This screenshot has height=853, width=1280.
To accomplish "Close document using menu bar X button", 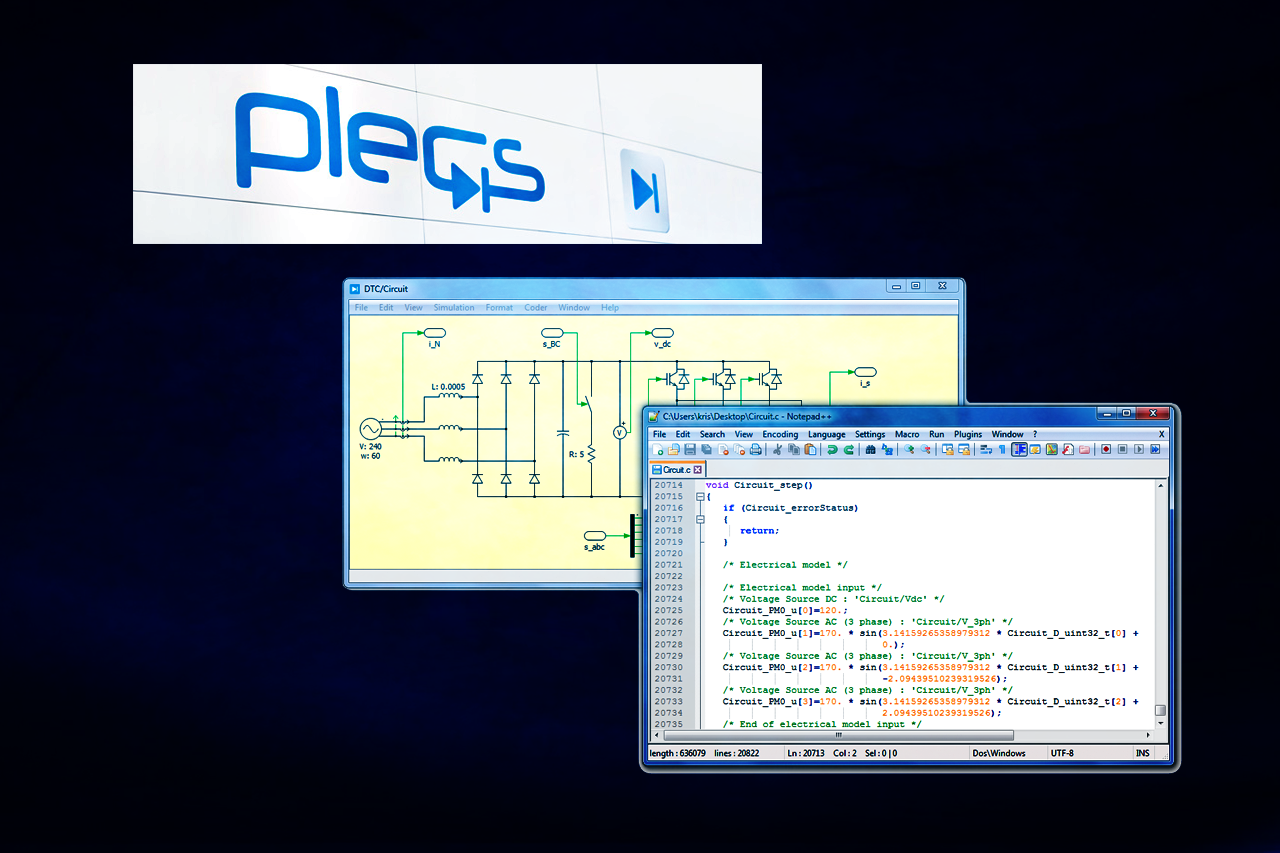I will (1161, 434).
